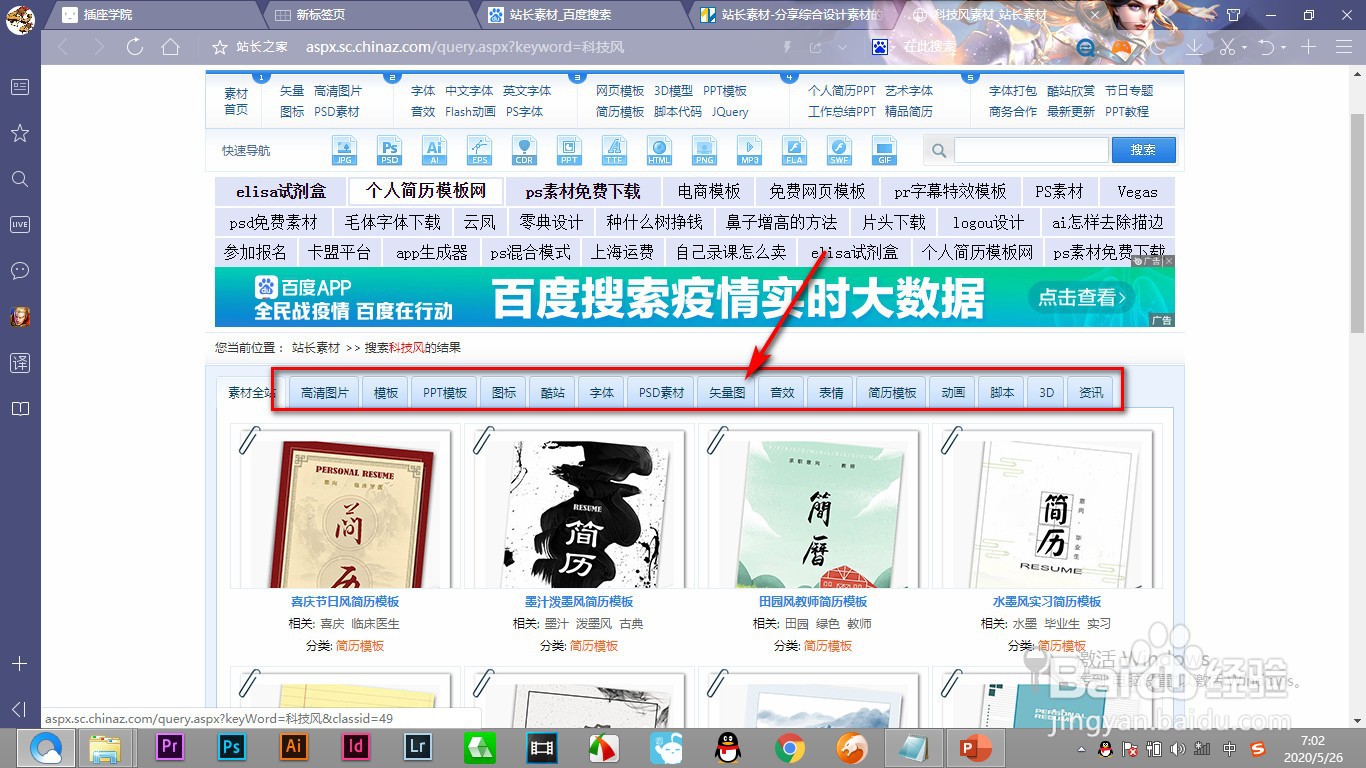Click the 点击查看 banner button
This screenshot has width=1366, height=768.
[x=1080, y=297]
